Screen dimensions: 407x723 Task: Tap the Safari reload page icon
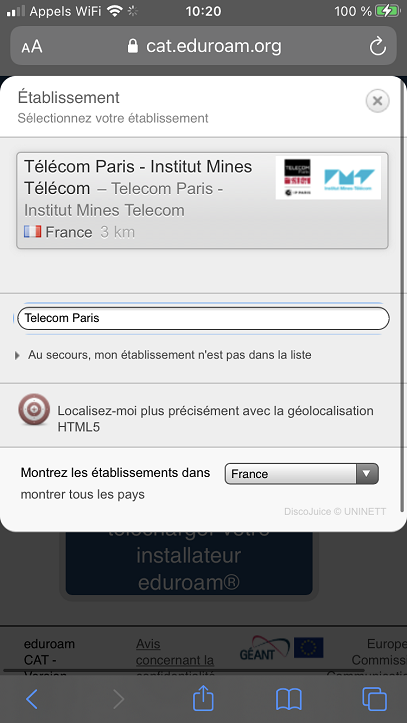point(378,46)
